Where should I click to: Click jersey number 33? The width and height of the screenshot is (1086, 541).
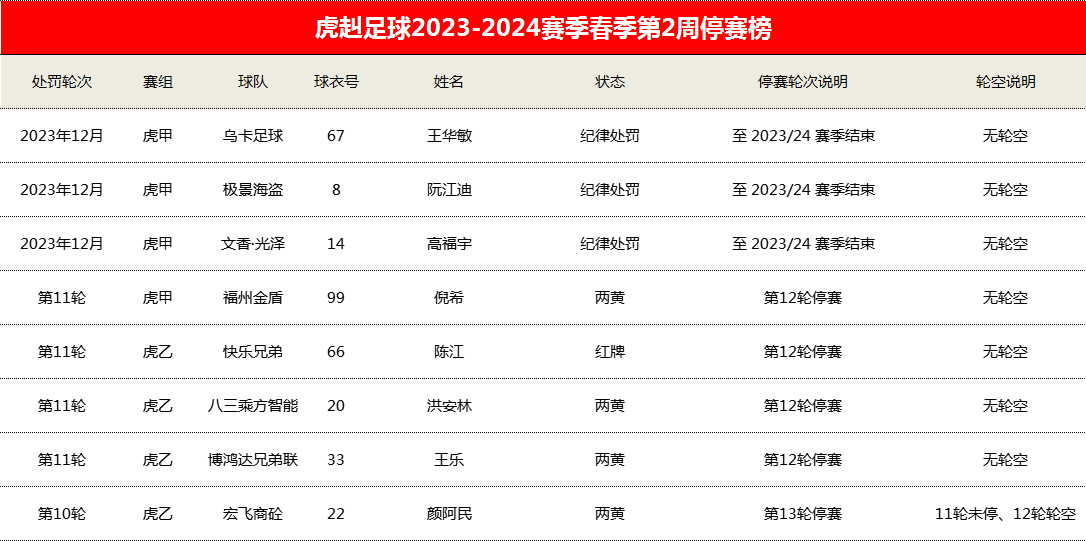(336, 460)
